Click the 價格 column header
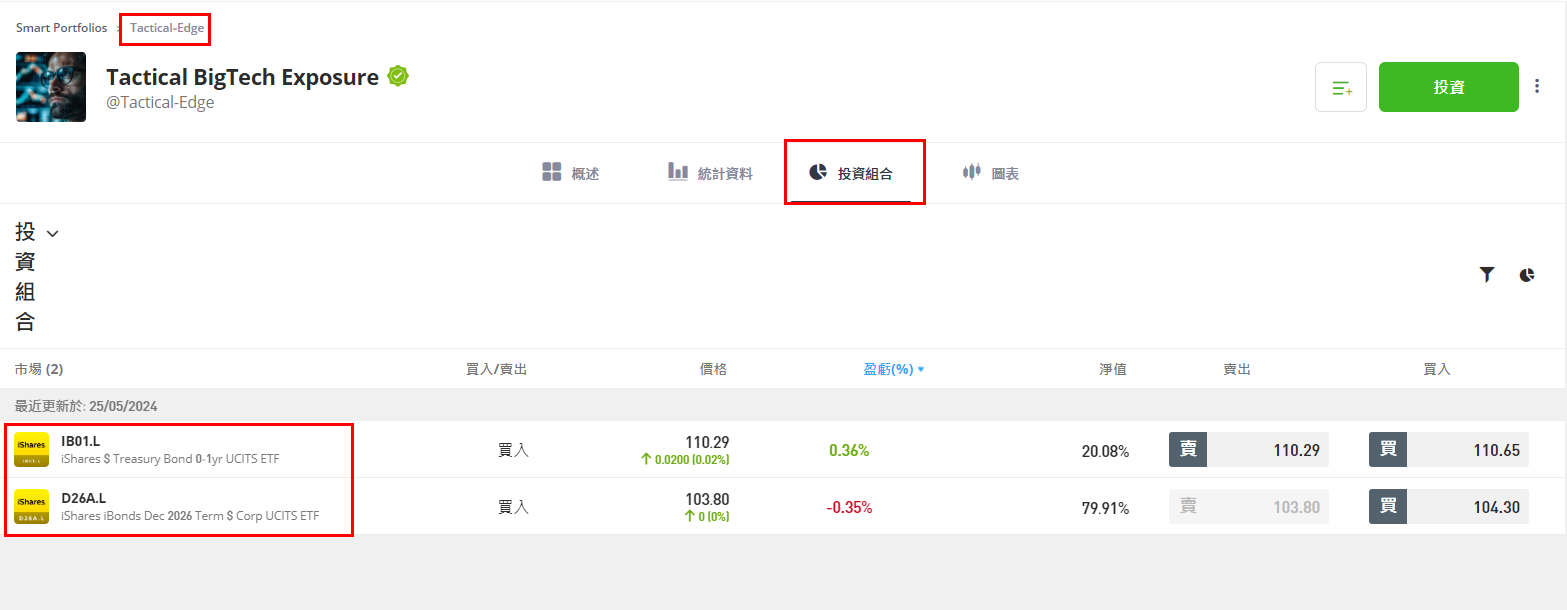This screenshot has width=1567, height=610. click(714, 369)
